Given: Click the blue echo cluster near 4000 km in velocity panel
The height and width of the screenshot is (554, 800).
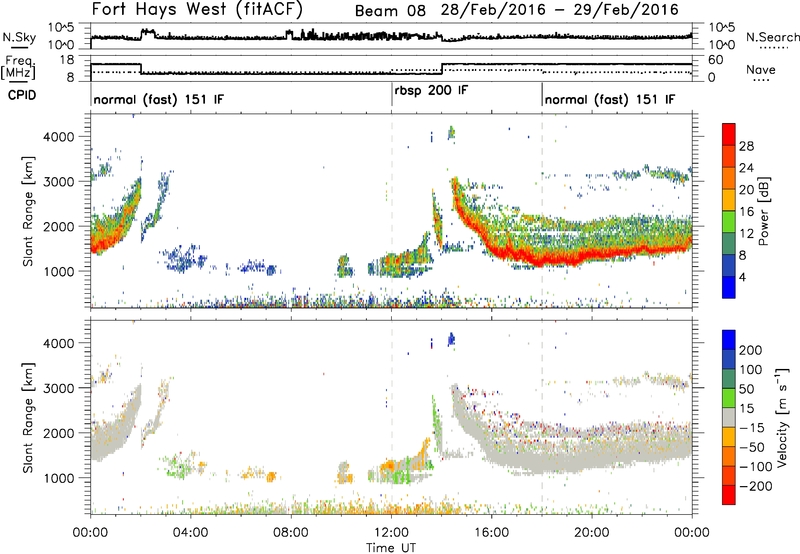Looking at the screenshot, I should 451,339.
